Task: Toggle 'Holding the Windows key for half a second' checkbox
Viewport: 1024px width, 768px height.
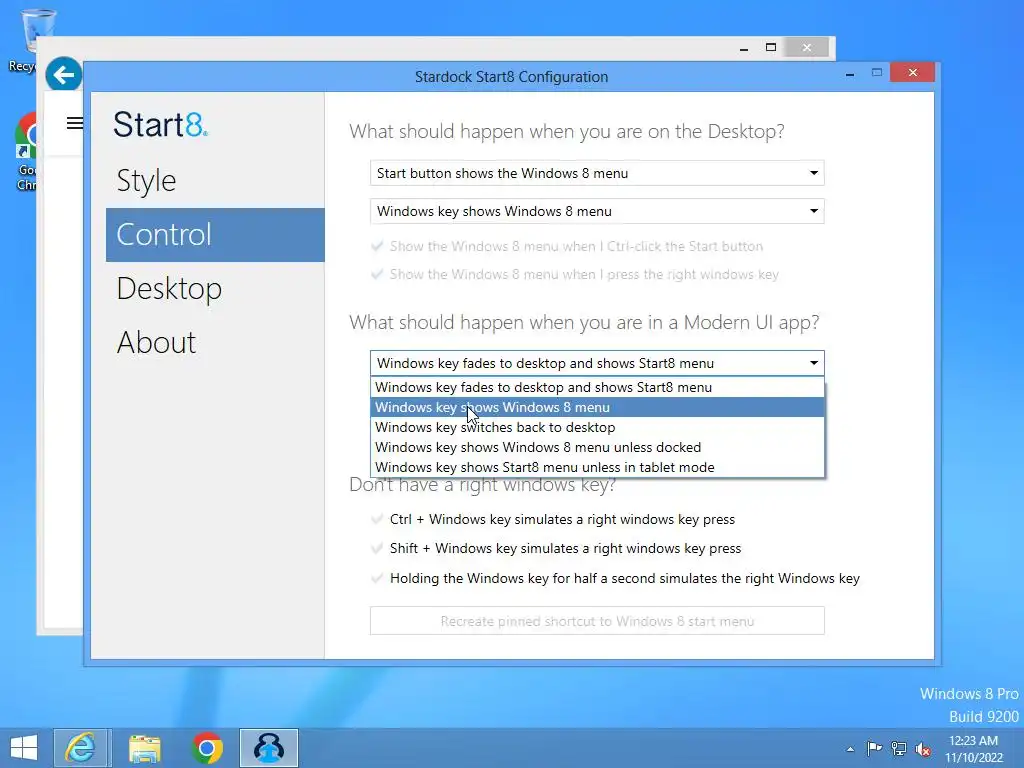Action: click(377, 578)
